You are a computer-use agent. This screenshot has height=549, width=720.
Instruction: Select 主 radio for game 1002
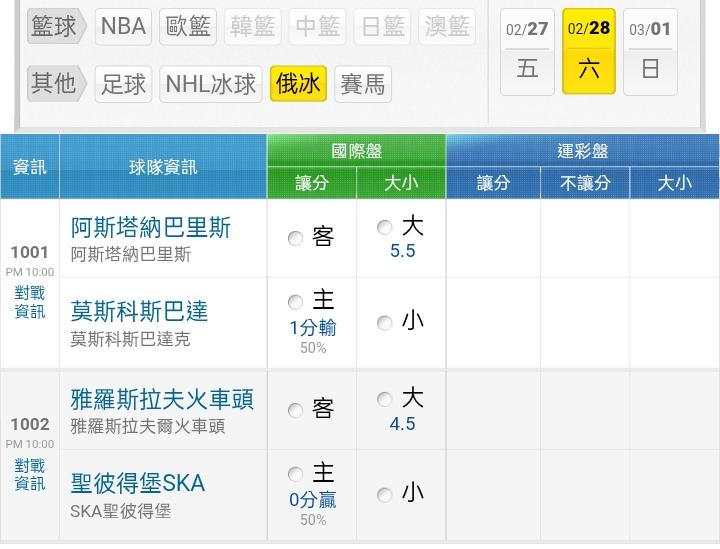(x=295, y=474)
